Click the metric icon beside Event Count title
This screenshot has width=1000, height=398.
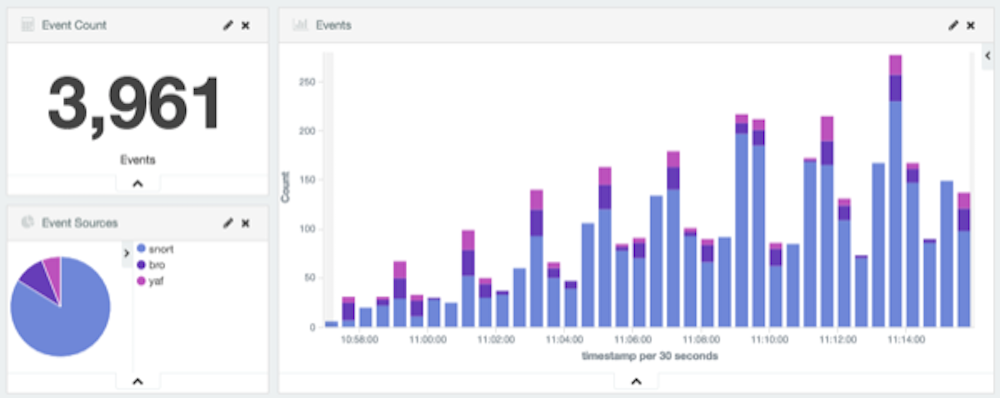point(27,25)
